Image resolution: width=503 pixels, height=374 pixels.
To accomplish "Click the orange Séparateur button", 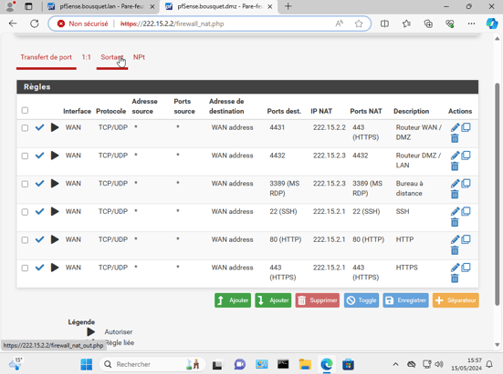I will (456, 300).
